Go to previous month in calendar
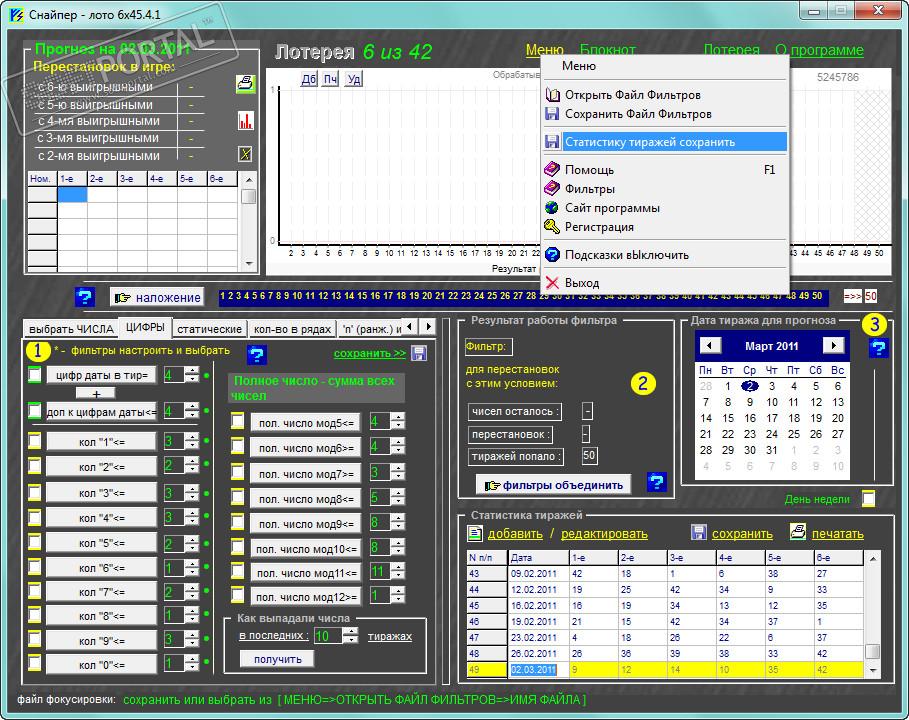The height and width of the screenshot is (720, 909). [x=710, y=346]
